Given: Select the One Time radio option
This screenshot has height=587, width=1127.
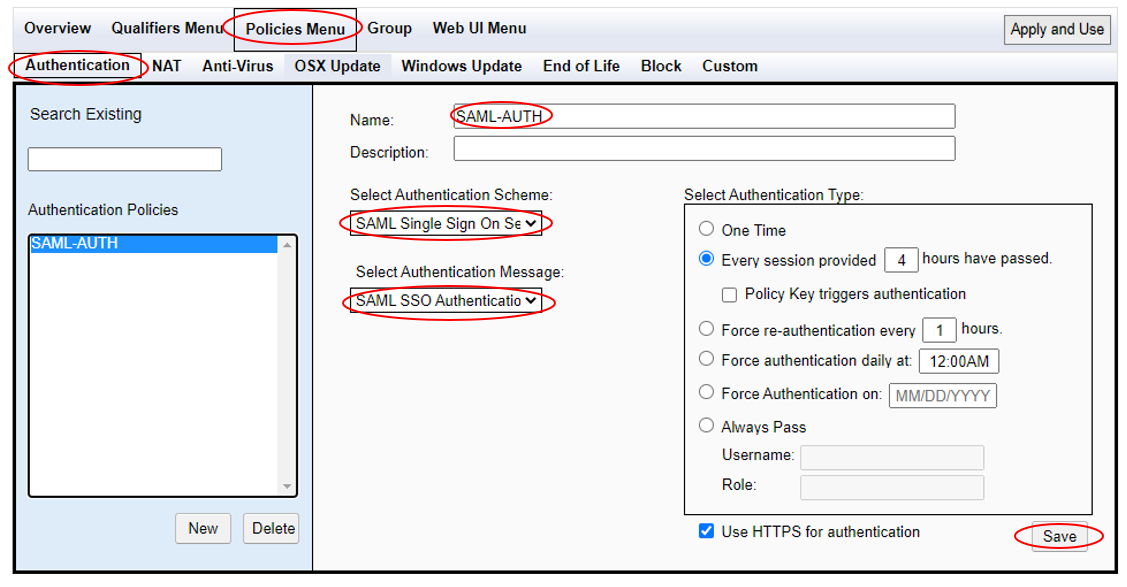Looking at the screenshot, I should (707, 228).
